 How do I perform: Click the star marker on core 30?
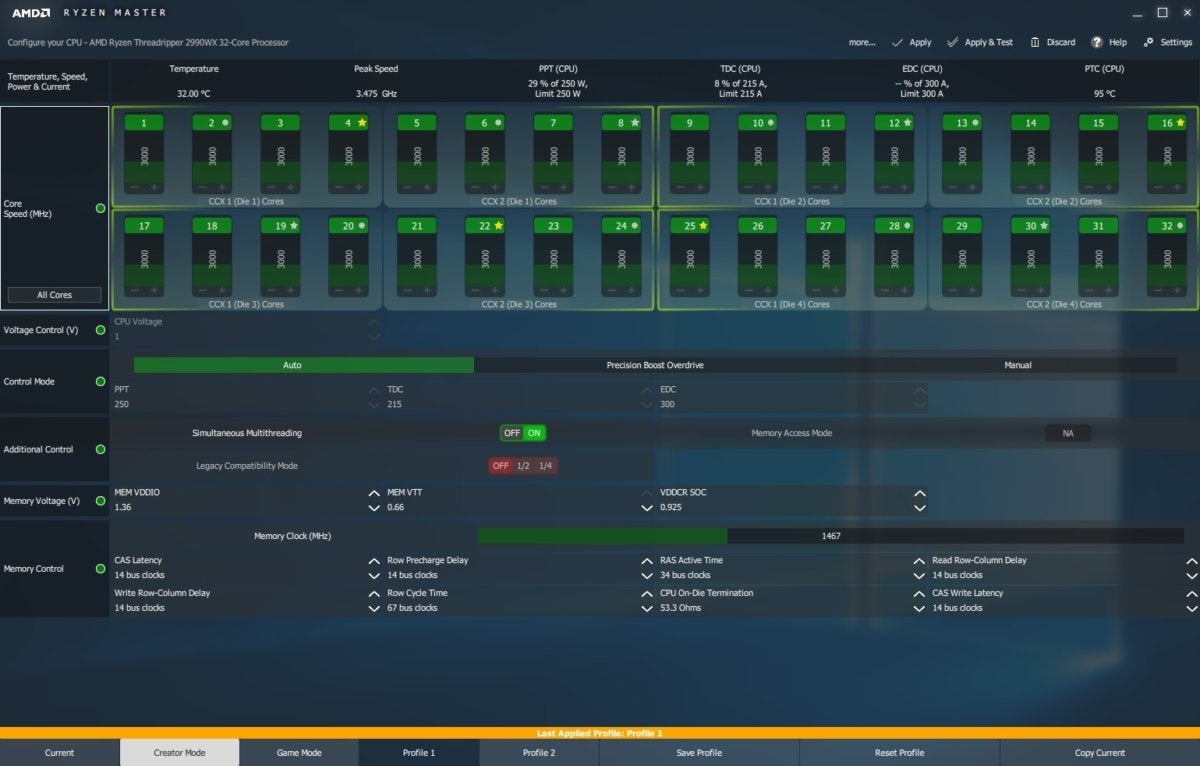coord(1044,226)
